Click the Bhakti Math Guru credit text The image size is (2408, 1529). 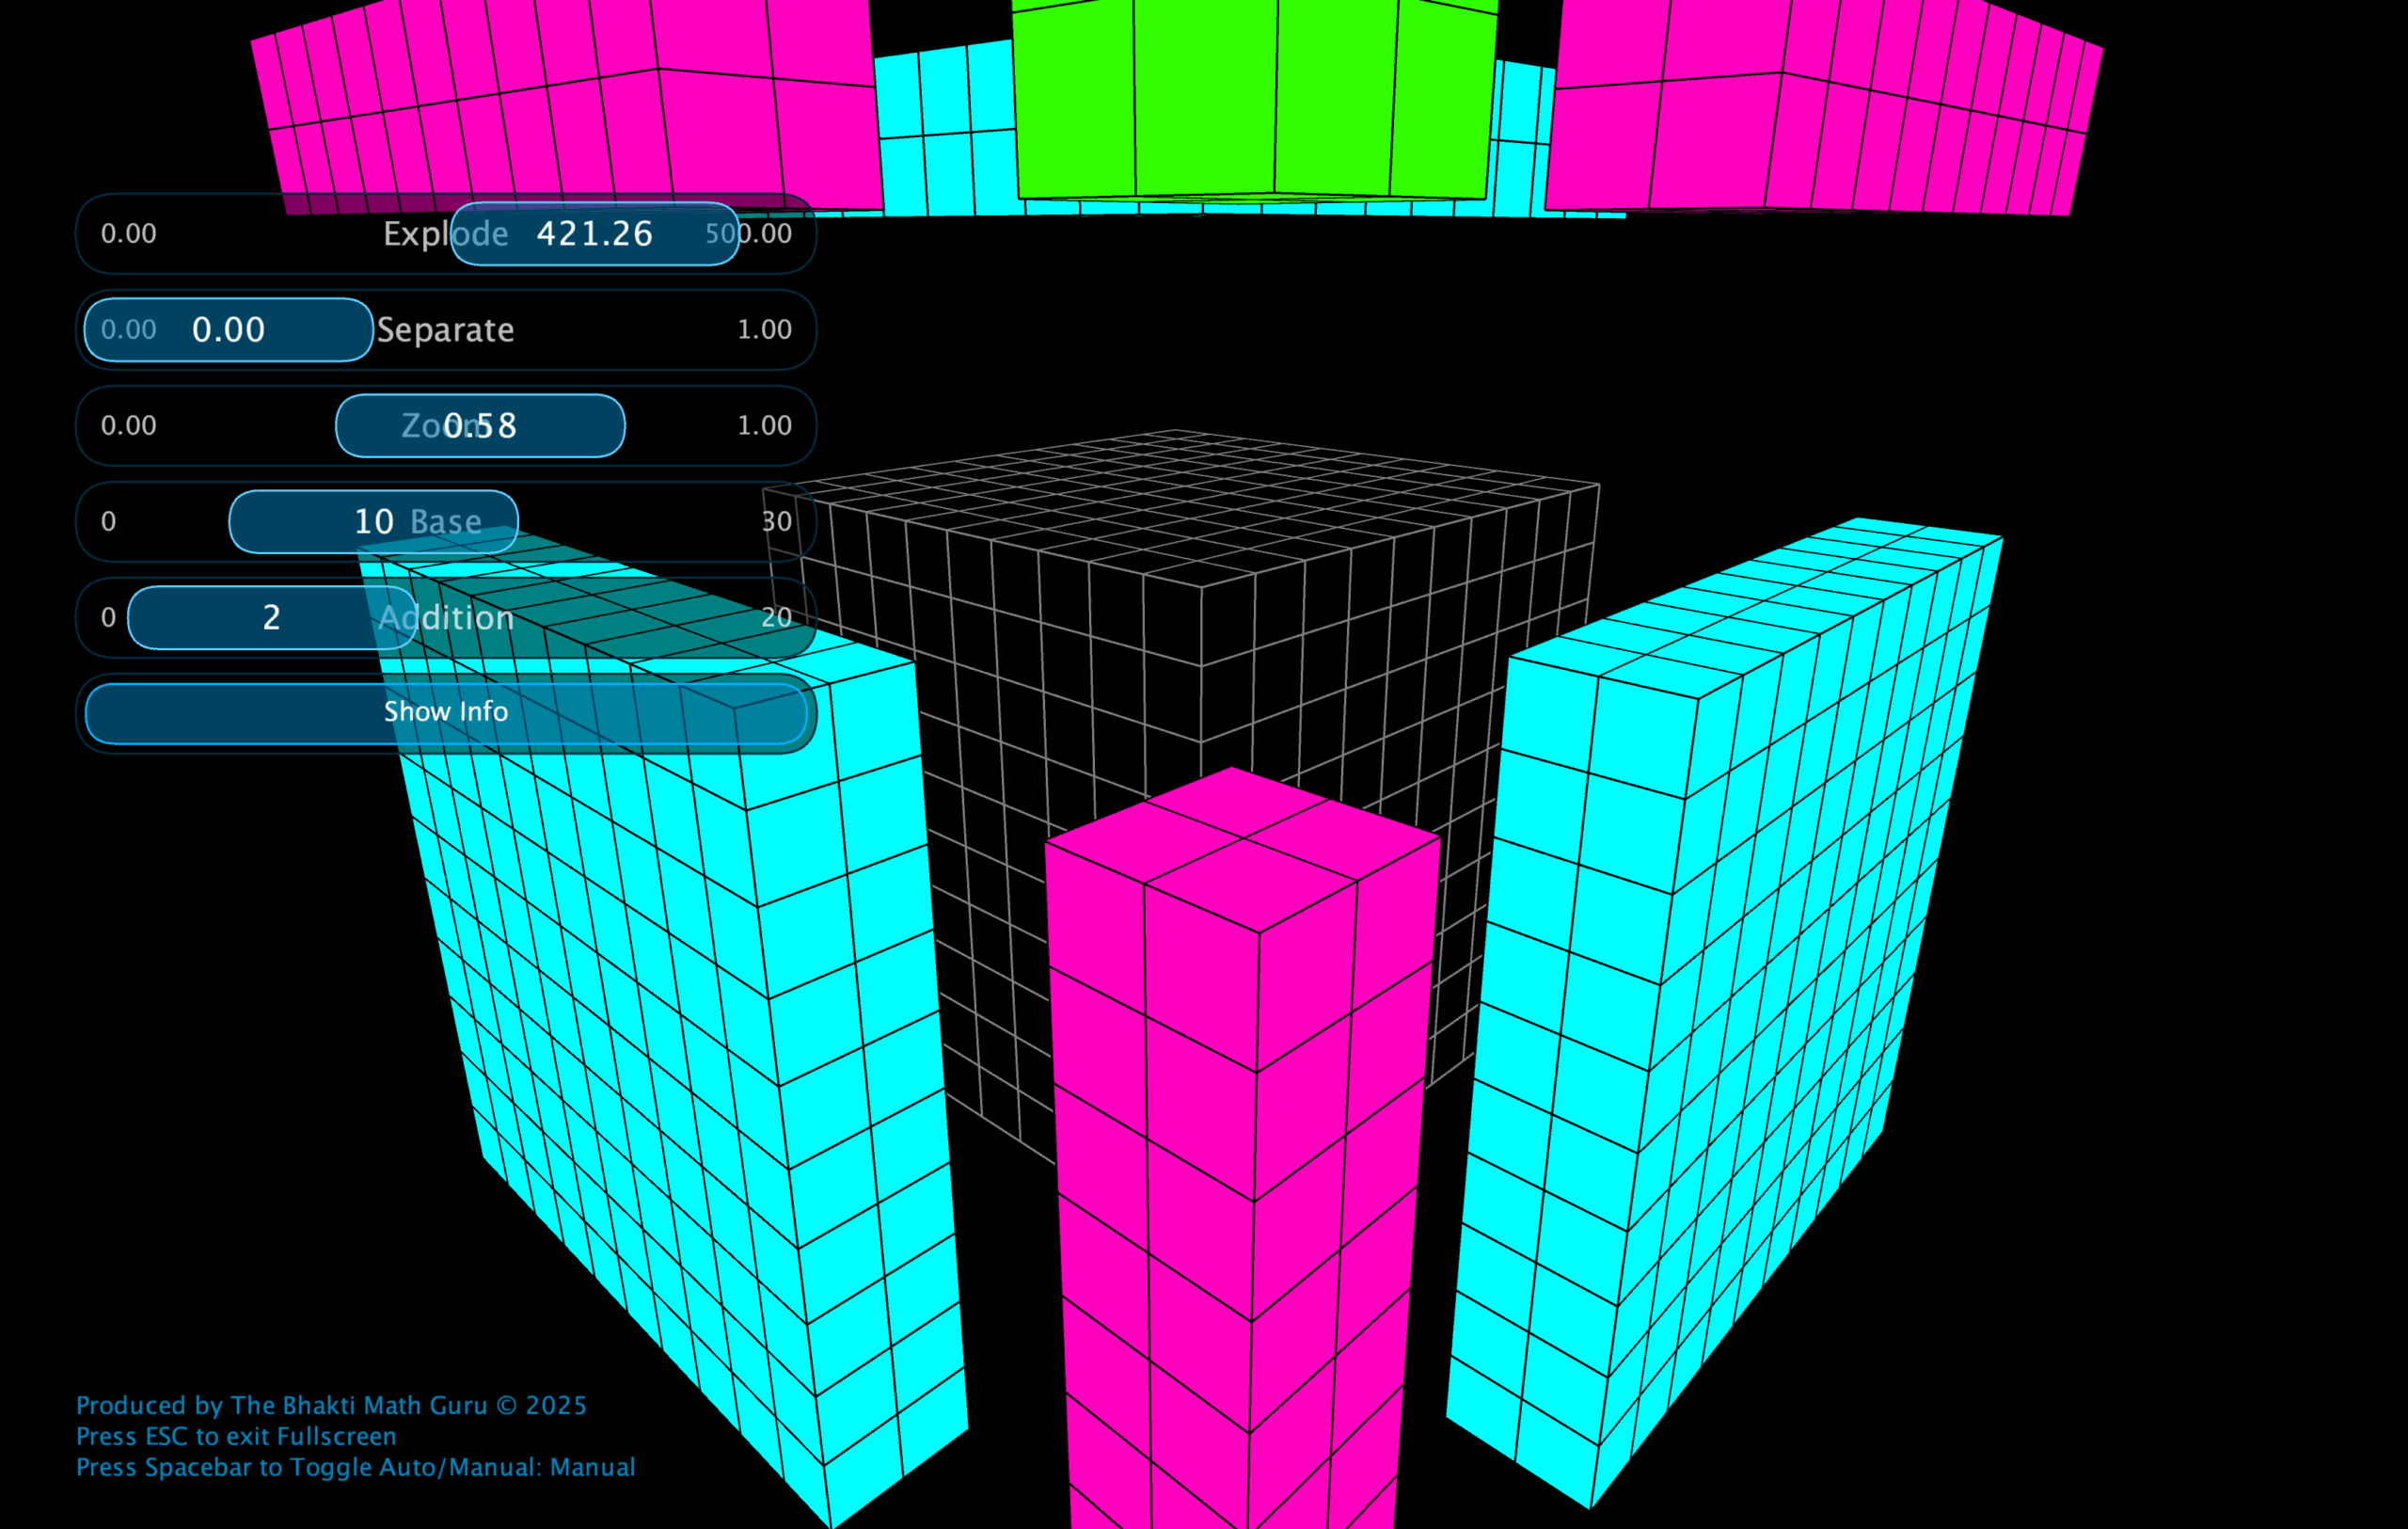pos(330,1405)
